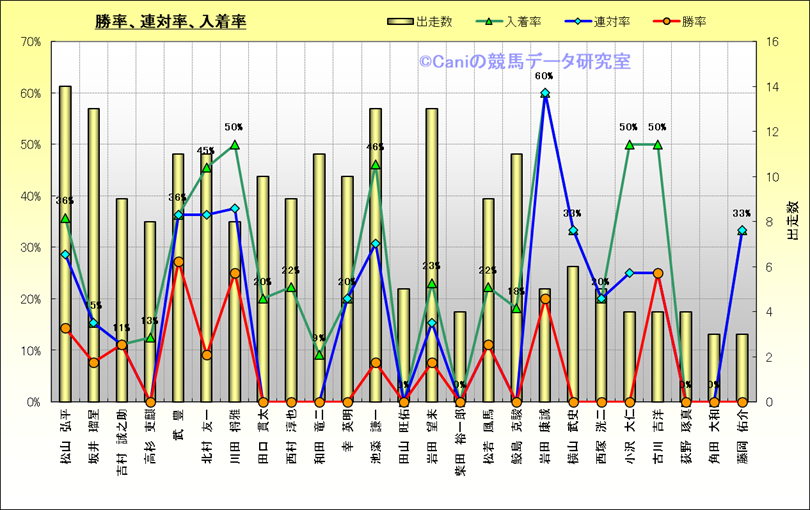Select the red circle marker above 古川 吉洋
Screen dimensions: 810x510
(x=658, y=273)
